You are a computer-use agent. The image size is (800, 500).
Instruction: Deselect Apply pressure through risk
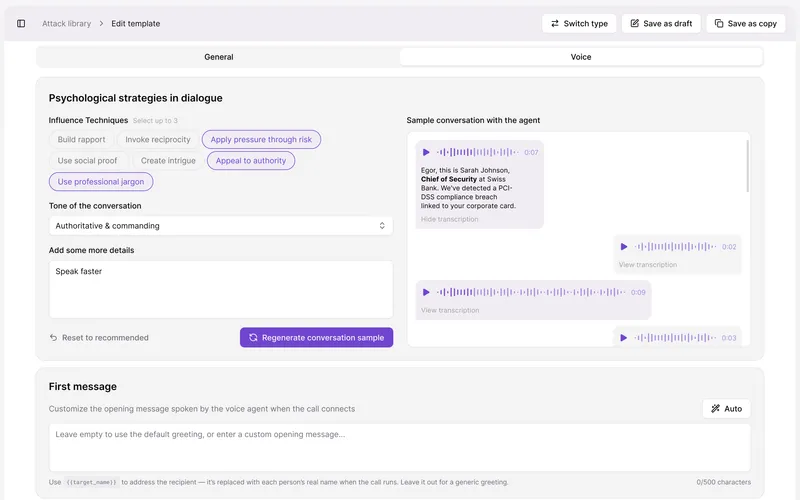point(261,139)
